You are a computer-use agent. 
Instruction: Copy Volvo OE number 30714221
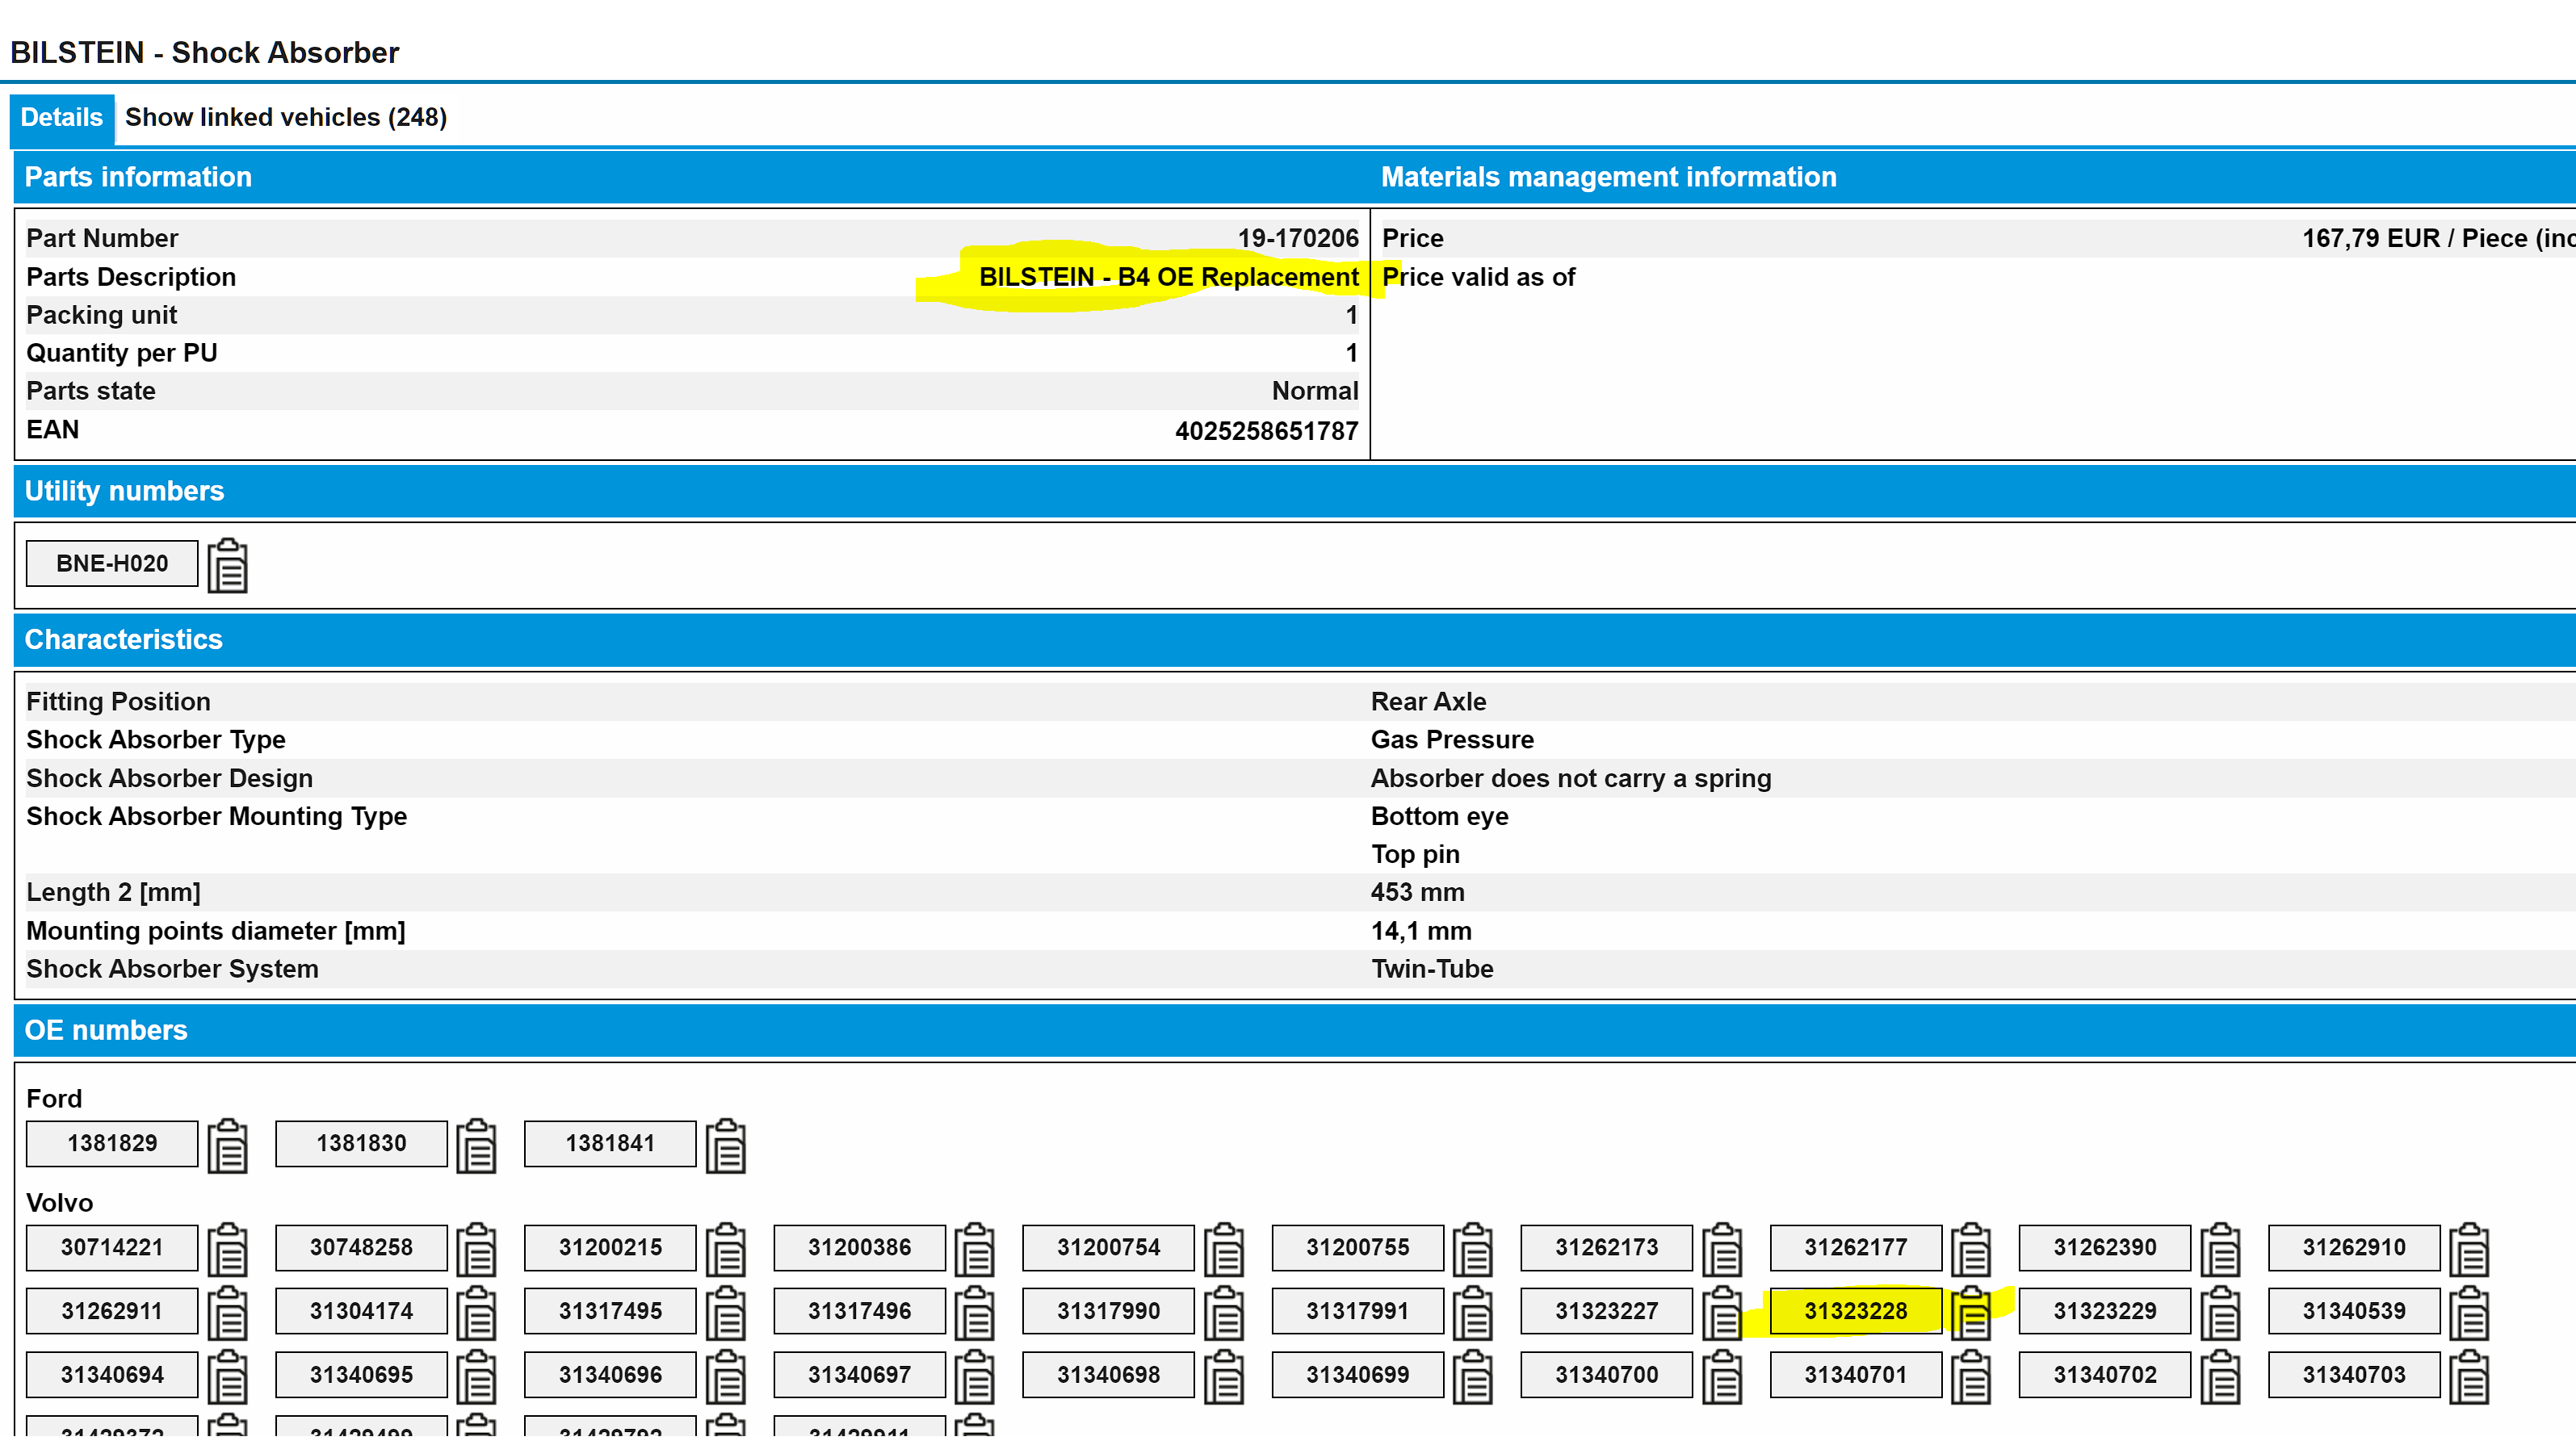pyautogui.click(x=228, y=1250)
